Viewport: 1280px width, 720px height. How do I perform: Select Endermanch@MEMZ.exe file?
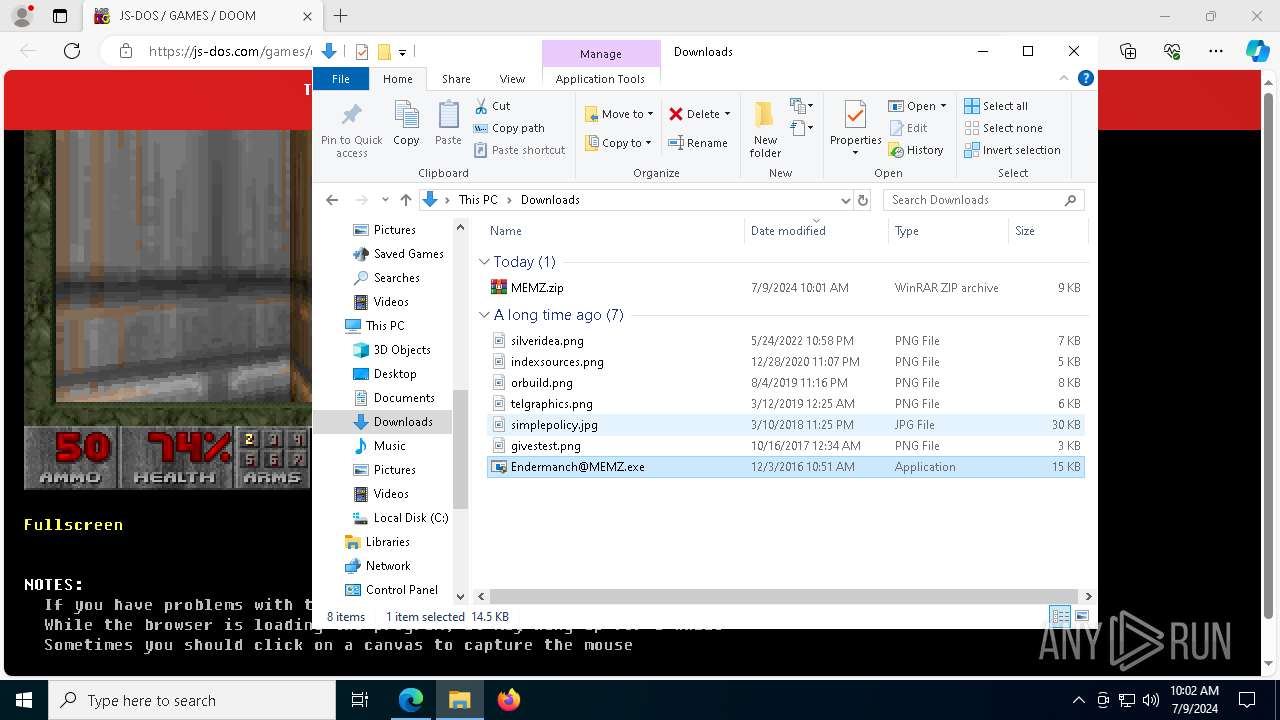(785, 467)
